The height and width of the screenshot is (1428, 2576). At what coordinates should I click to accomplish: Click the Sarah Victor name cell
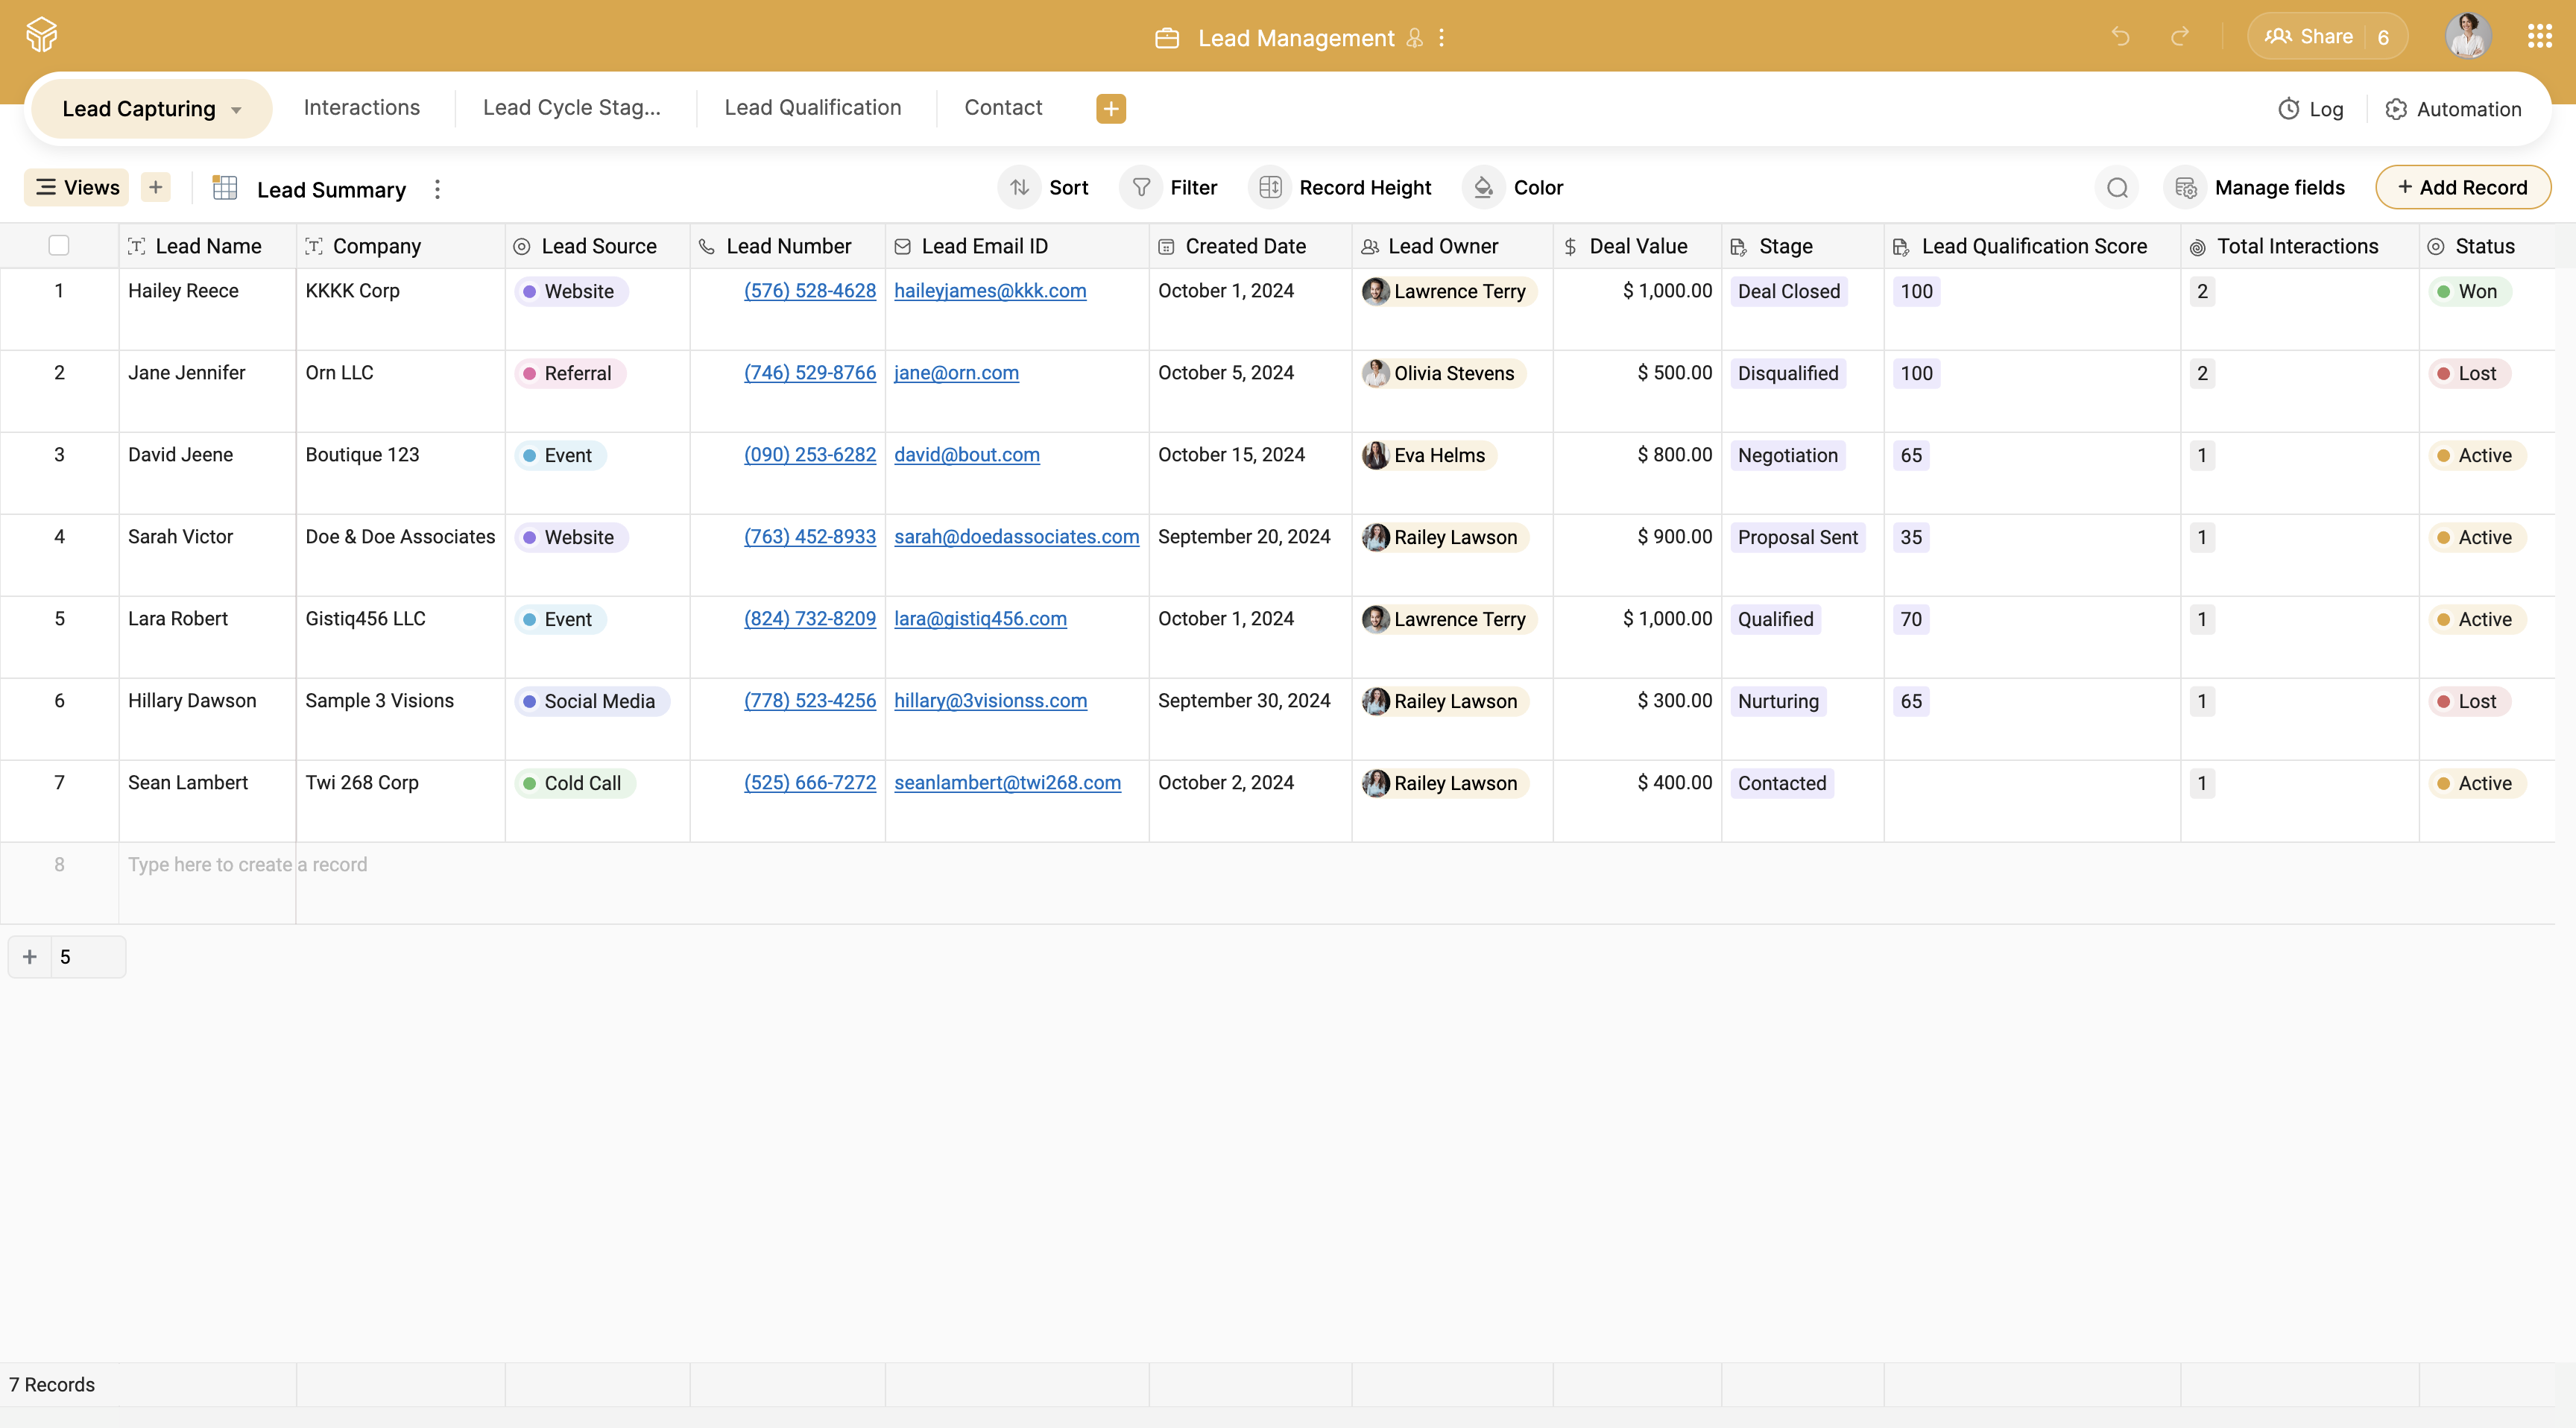208,555
